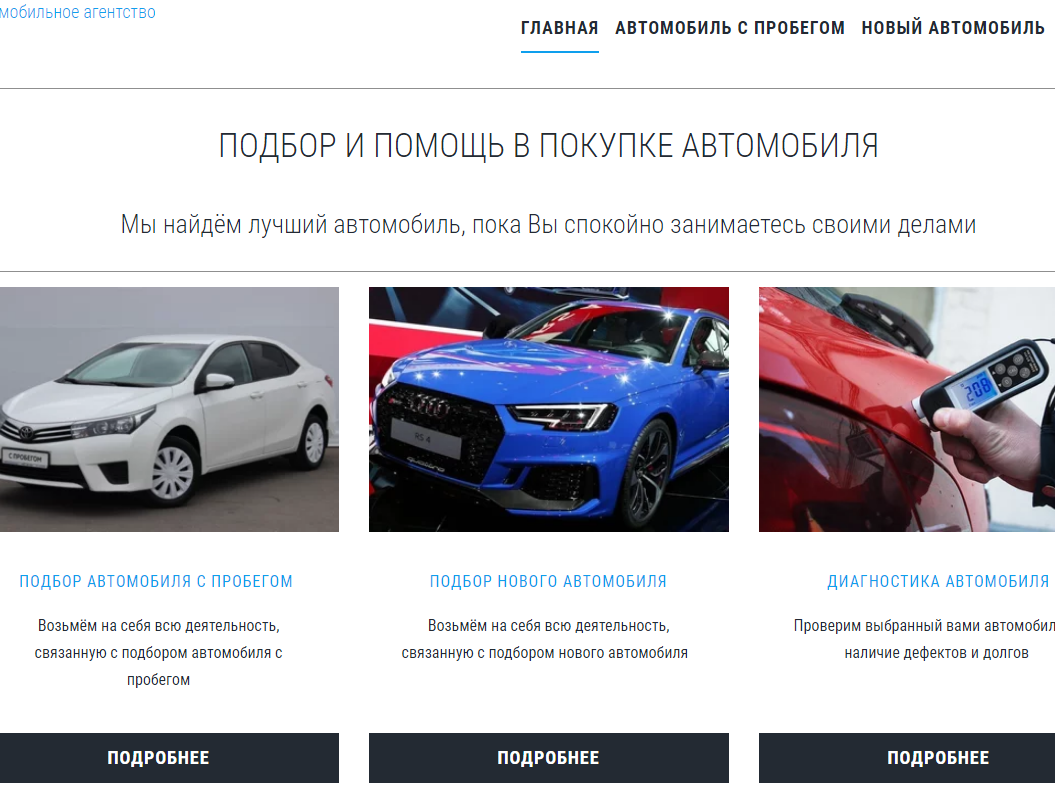Follow ПОДБОР АВТОМОБИЛЯ С ПРОБЕГОМ link
Viewport: 1055px width, 793px height.
click(156, 581)
